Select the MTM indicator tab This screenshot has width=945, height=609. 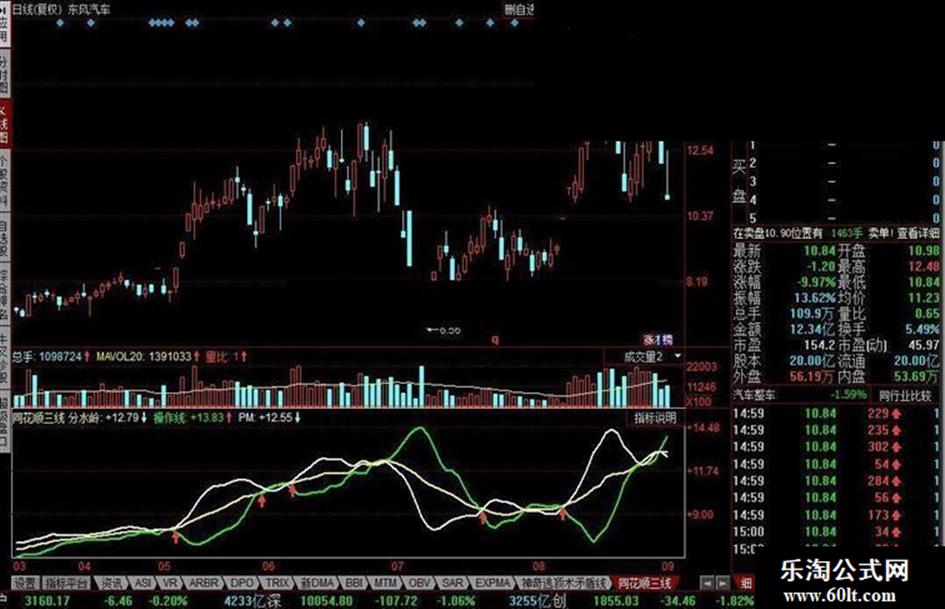(x=385, y=583)
